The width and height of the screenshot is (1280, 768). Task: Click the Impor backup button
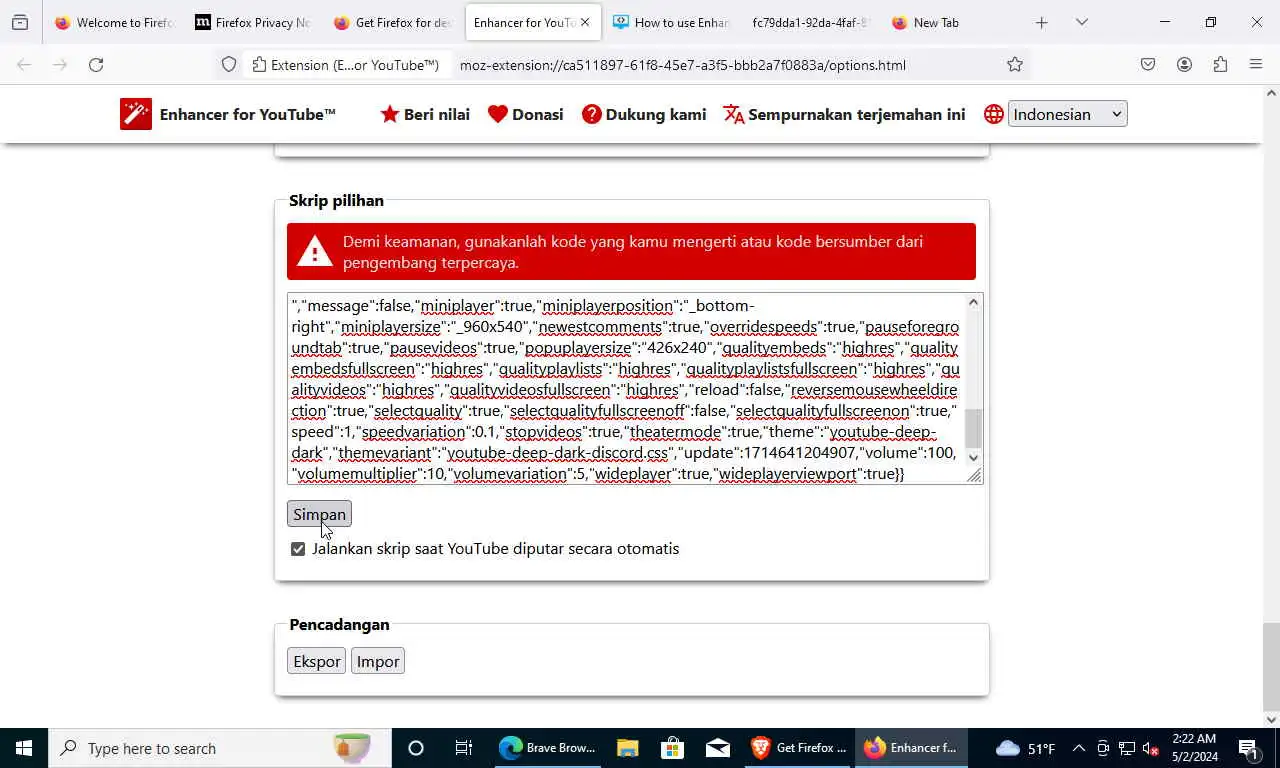click(x=378, y=661)
